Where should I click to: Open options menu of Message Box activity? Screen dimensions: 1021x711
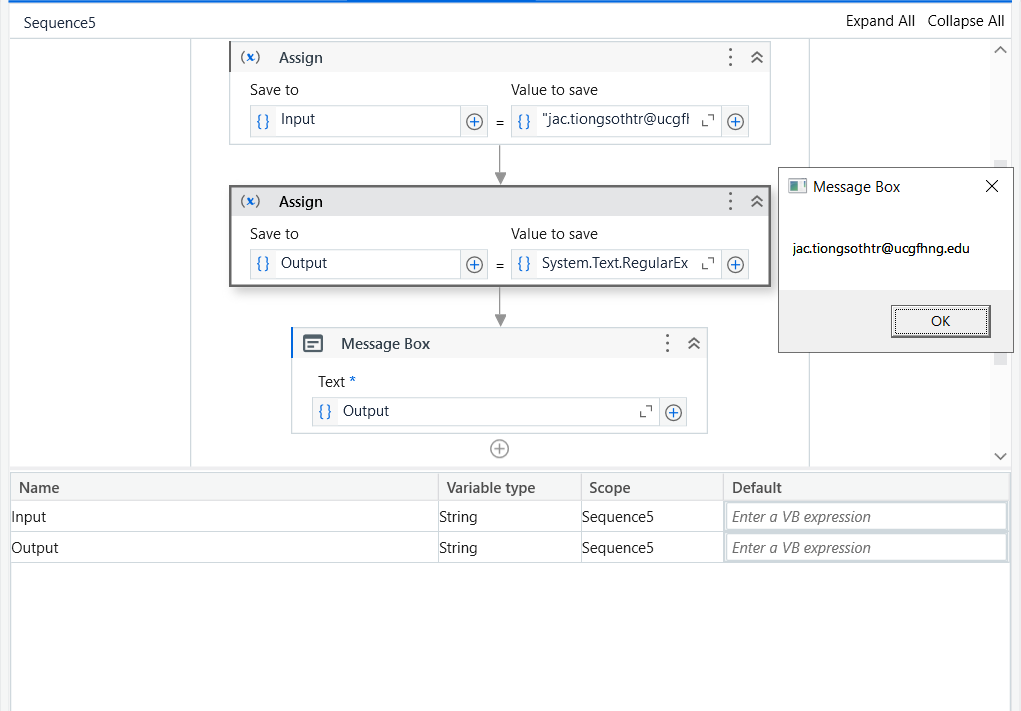[667, 343]
